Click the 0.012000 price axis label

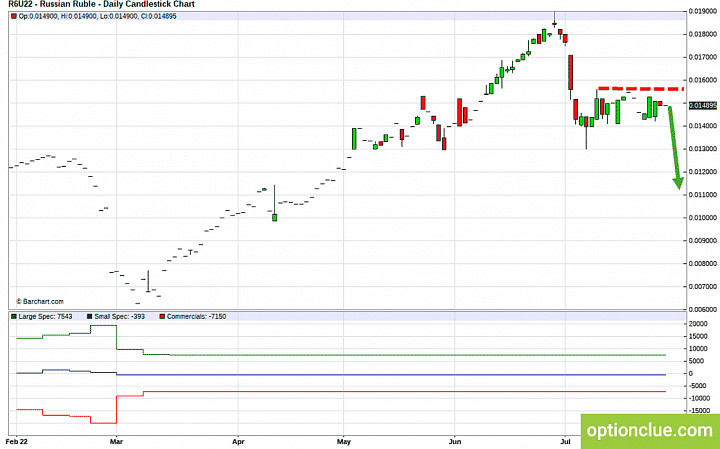tap(703, 172)
